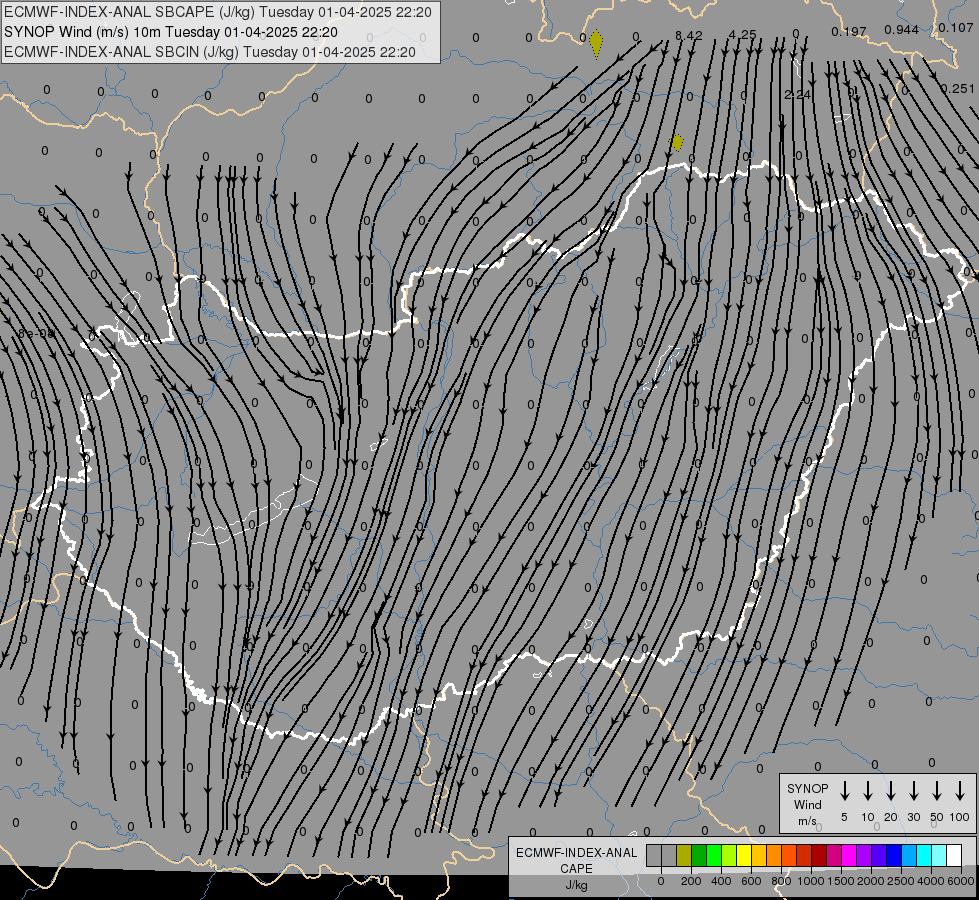Click the 8e-08 value at left edge

tap(36, 334)
